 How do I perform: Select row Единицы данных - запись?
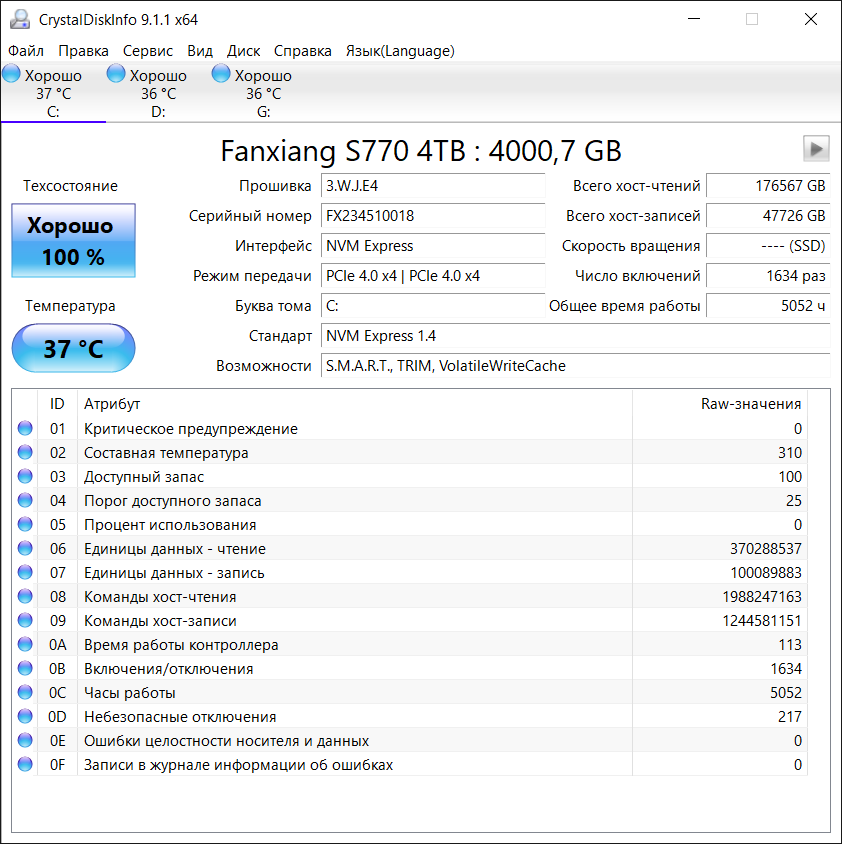tap(410, 573)
